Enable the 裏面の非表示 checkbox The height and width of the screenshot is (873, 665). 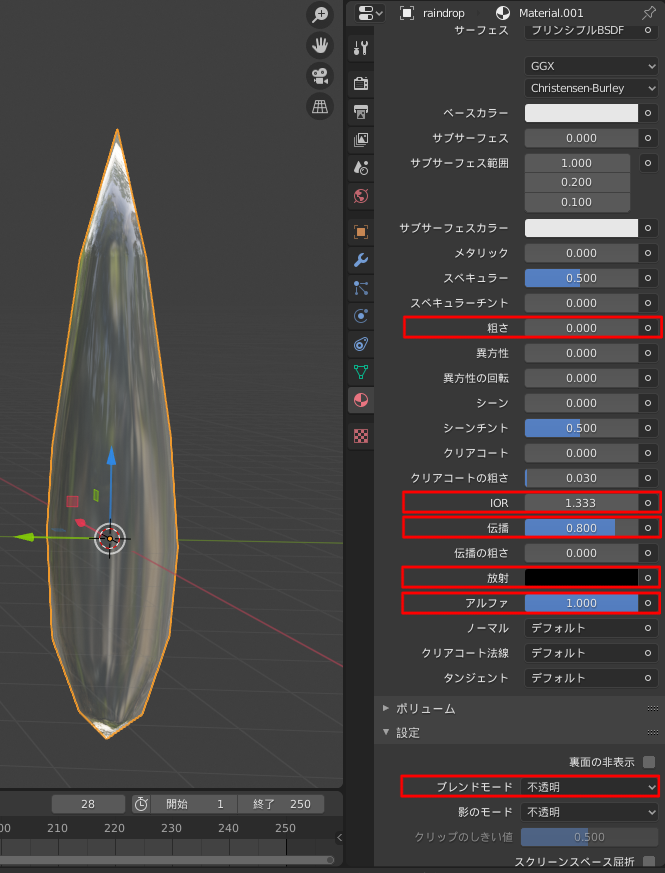[x=649, y=762]
